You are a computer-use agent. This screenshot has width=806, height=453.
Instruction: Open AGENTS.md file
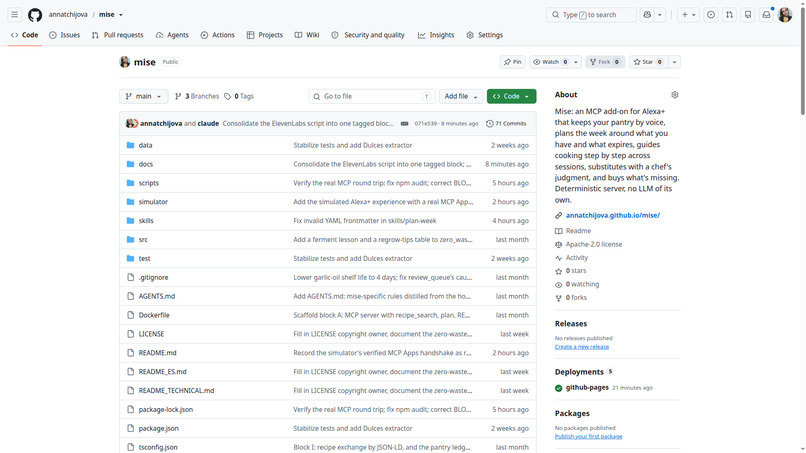(x=157, y=296)
